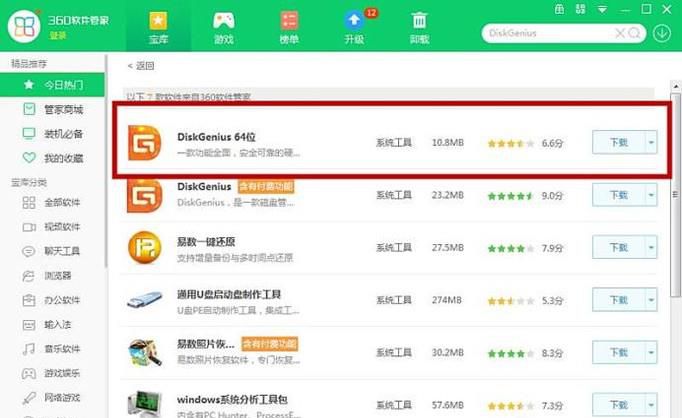Select 办公软件 category
Image resolution: width=682 pixels, height=418 pixels.
pos(52,300)
